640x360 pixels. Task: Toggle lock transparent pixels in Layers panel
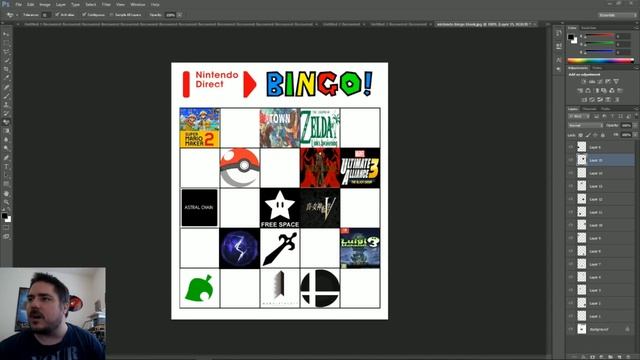pyautogui.click(x=581, y=135)
